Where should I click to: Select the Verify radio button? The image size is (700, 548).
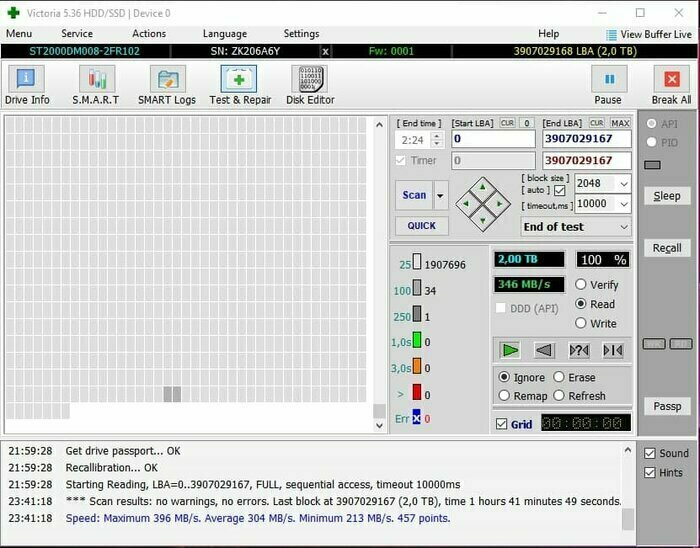(x=580, y=284)
